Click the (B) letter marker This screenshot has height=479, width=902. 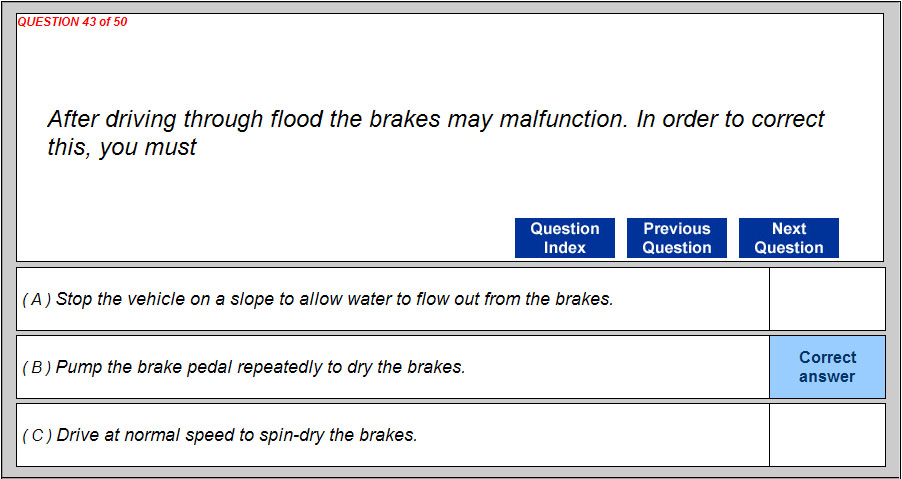click(x=37, y=367)
